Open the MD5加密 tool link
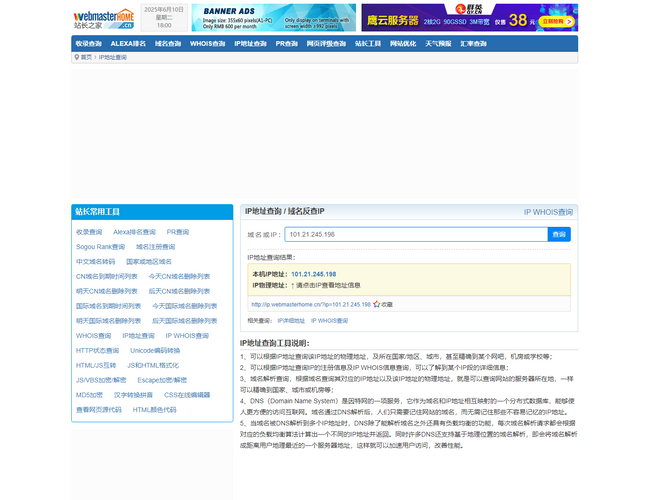The width and height of the screenshot is (650, 500). point(89,395)
